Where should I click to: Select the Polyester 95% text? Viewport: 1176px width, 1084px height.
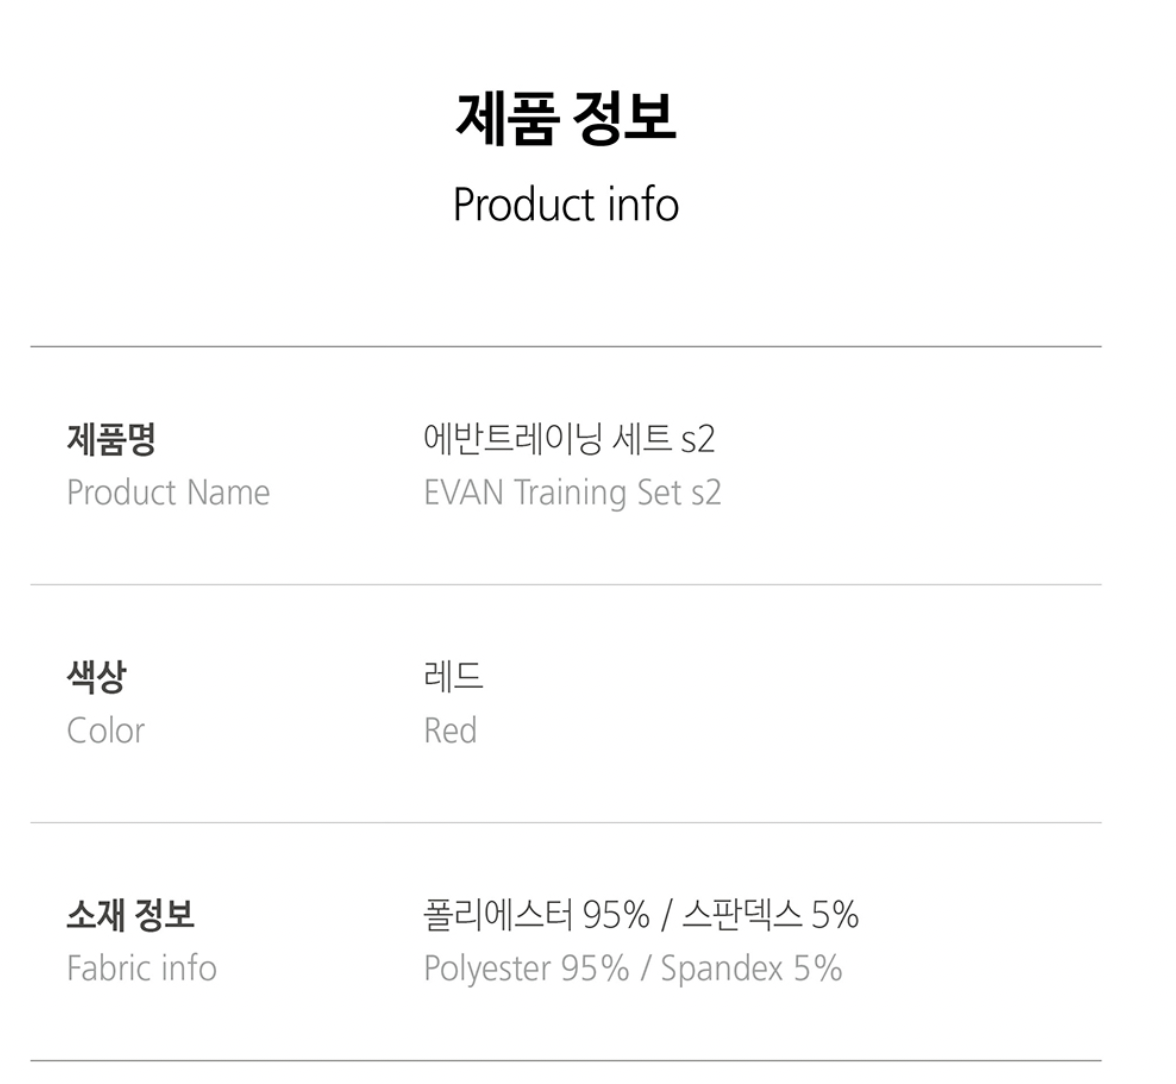(526, 969)
